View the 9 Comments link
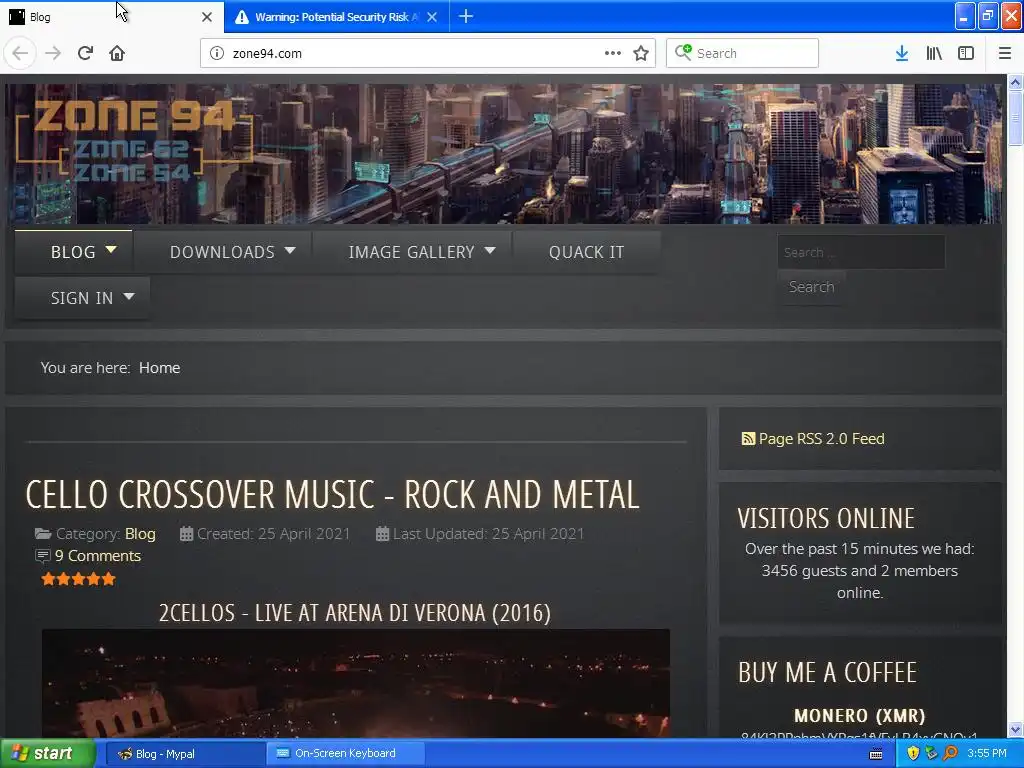 (98, 556)
